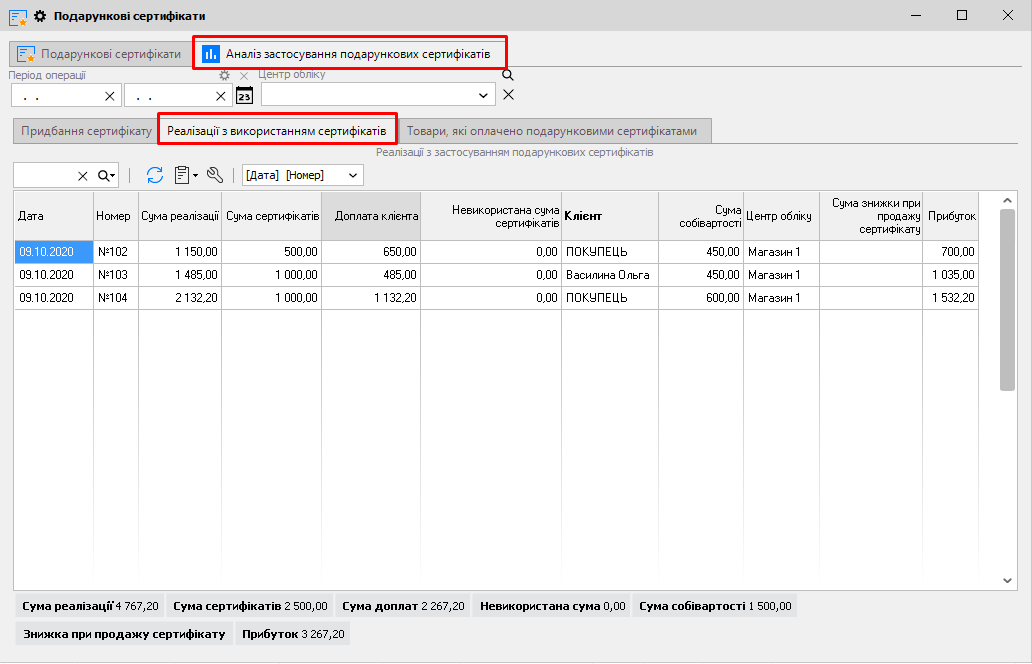Open Товари, які оплачено подарунковими сертифікатами tab
This screenshot has width=1032, height=664.
554,131
